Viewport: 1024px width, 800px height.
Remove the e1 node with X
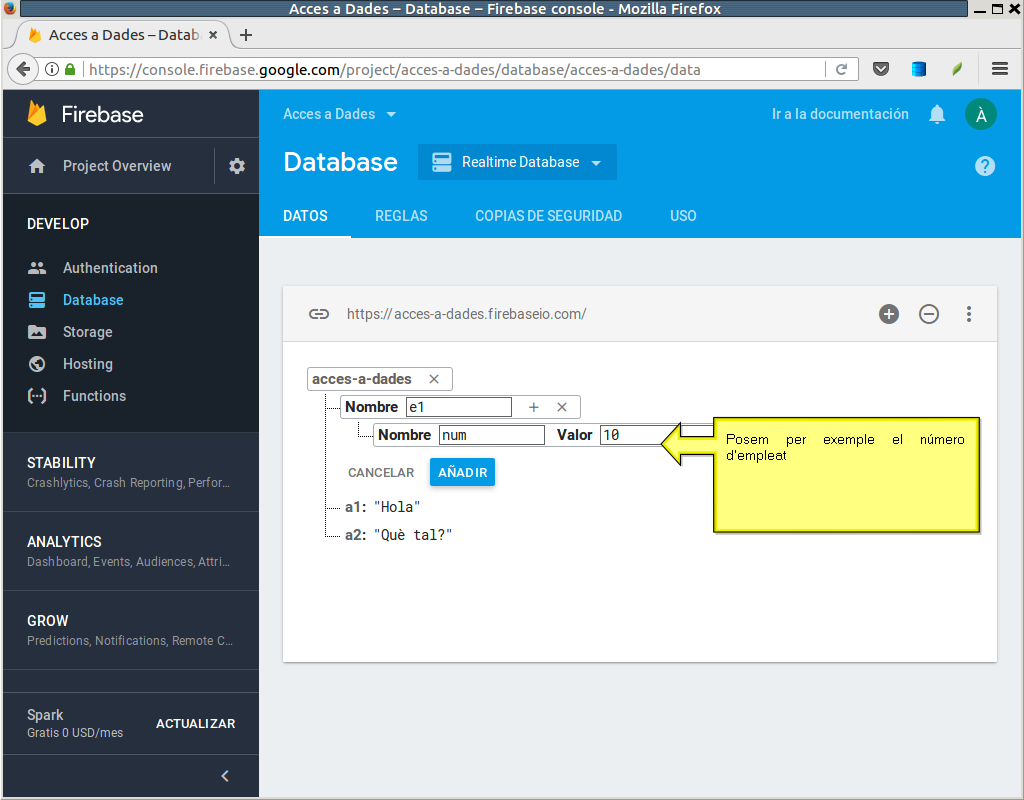[562, 407]
